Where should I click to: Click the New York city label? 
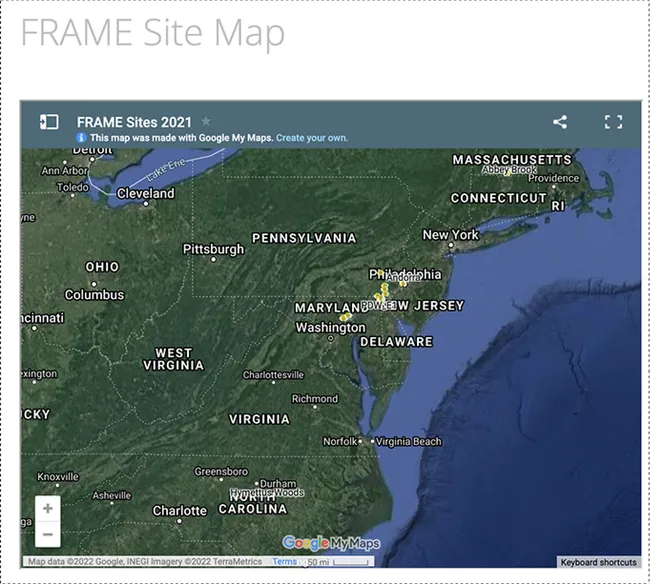(x=451, y=235)
